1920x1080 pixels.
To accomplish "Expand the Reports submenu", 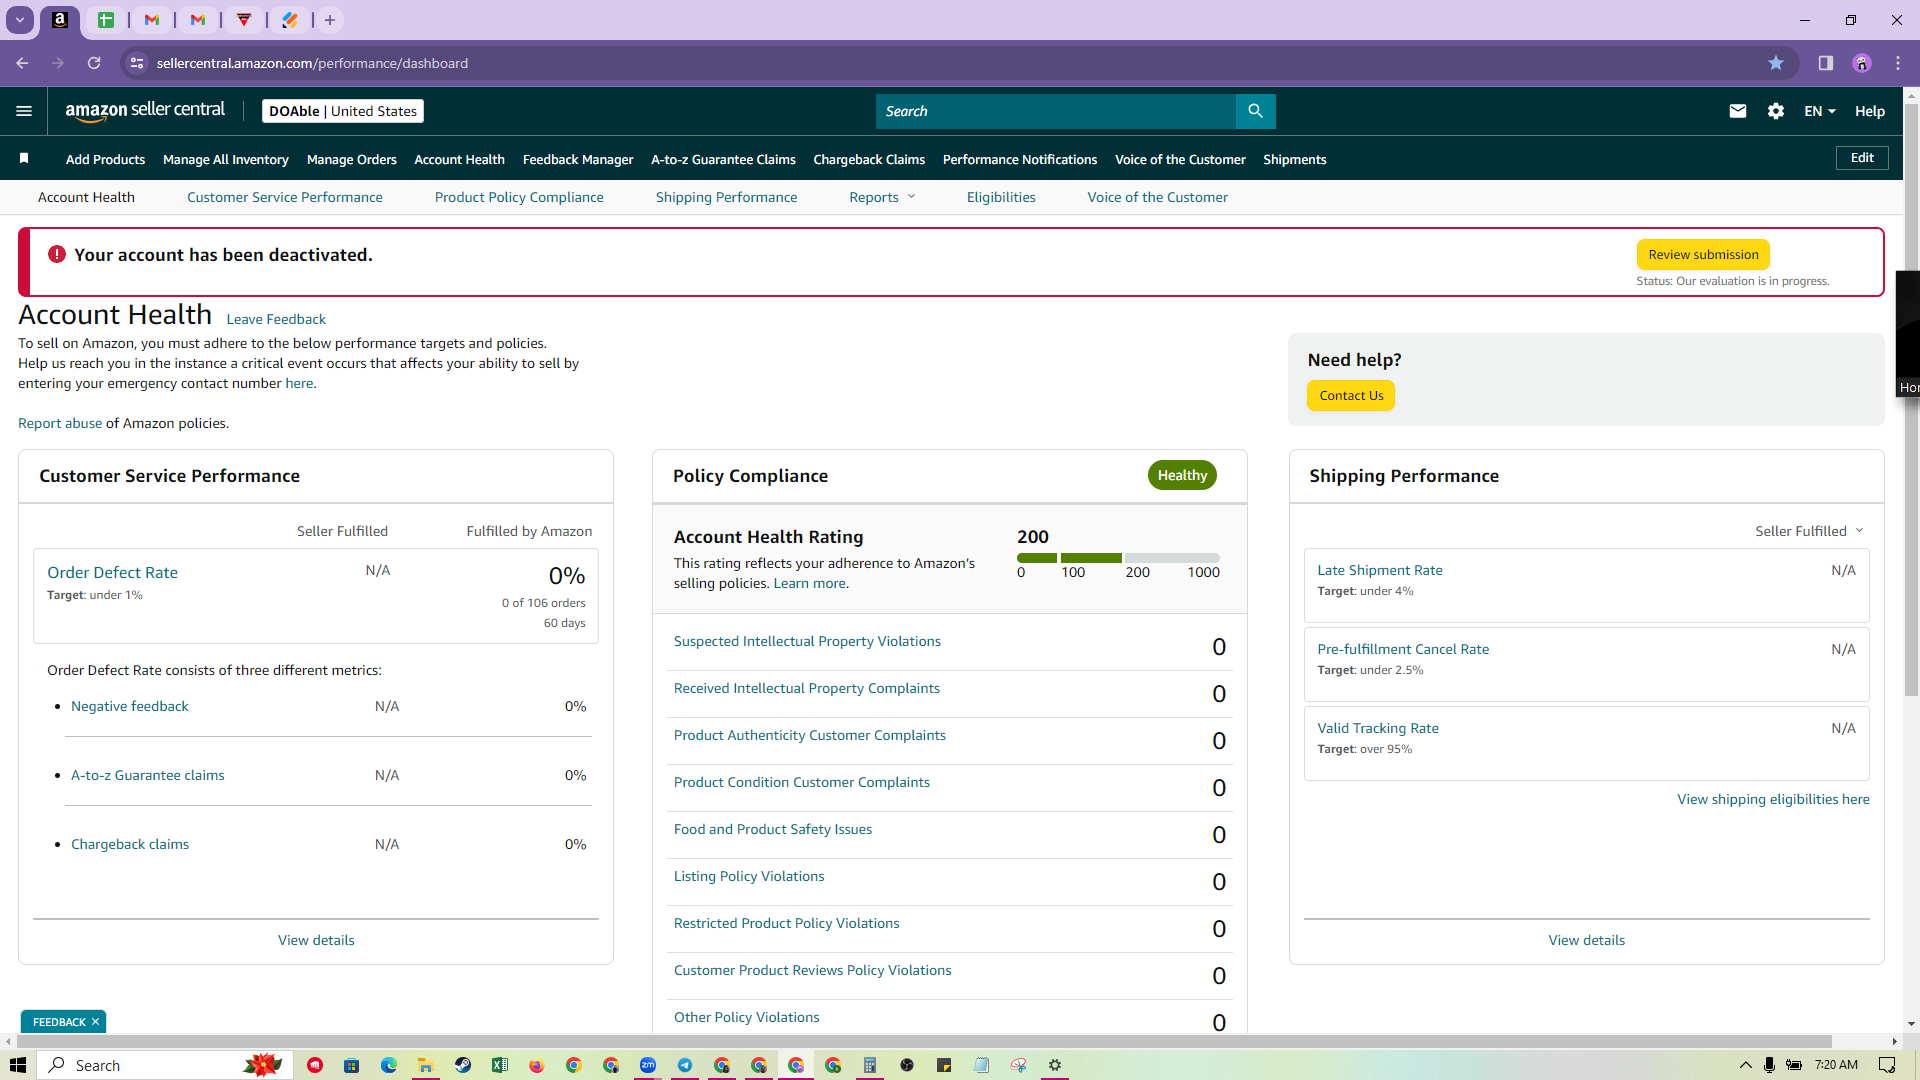I will [882, 197].
